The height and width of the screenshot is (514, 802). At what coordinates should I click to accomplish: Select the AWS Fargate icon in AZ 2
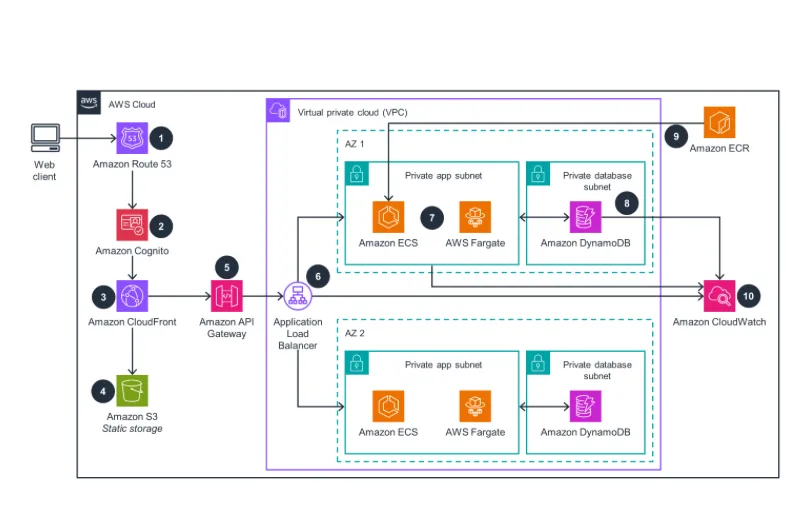click(x=475, y=406)
